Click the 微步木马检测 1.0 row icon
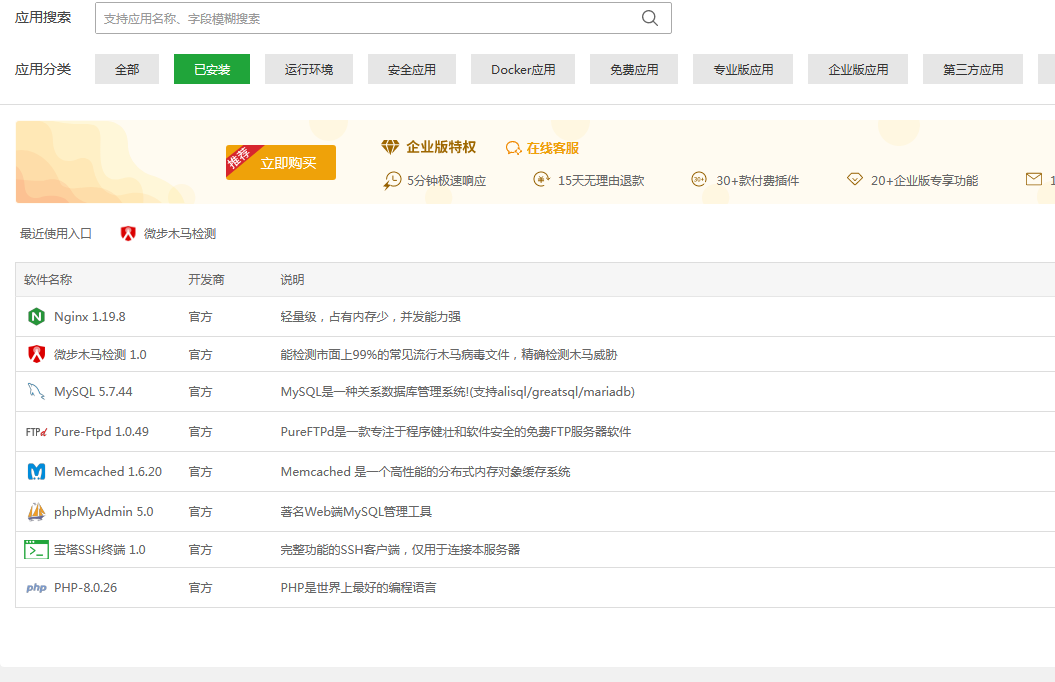 (36, 354)
